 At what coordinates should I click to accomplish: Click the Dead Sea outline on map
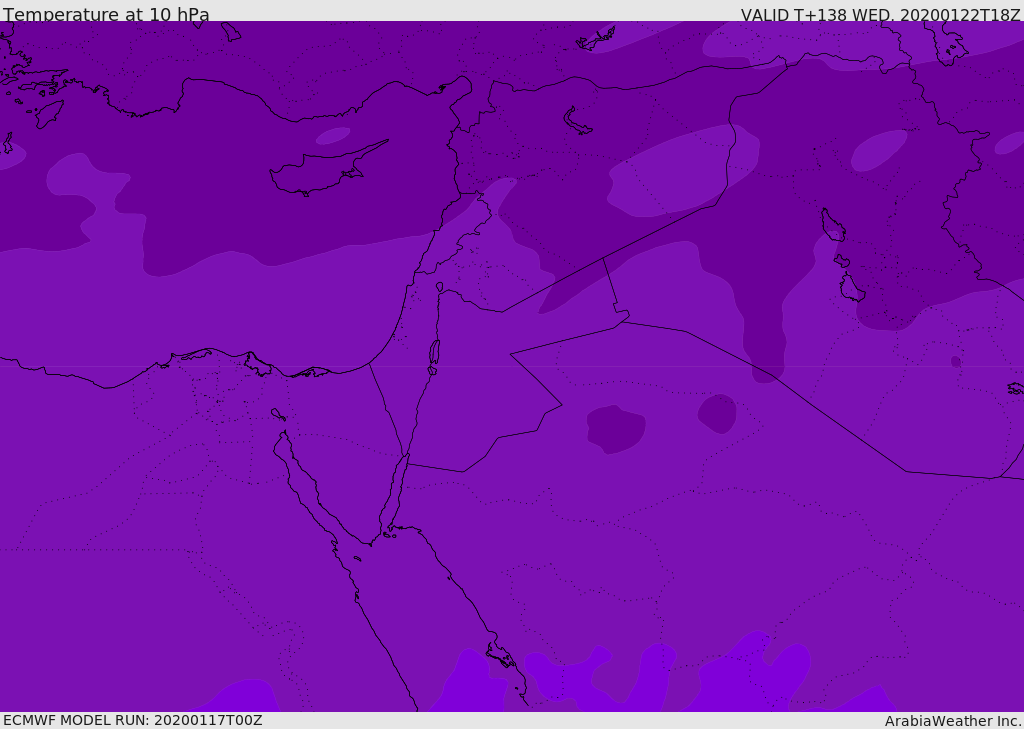[x=434, y=356]
